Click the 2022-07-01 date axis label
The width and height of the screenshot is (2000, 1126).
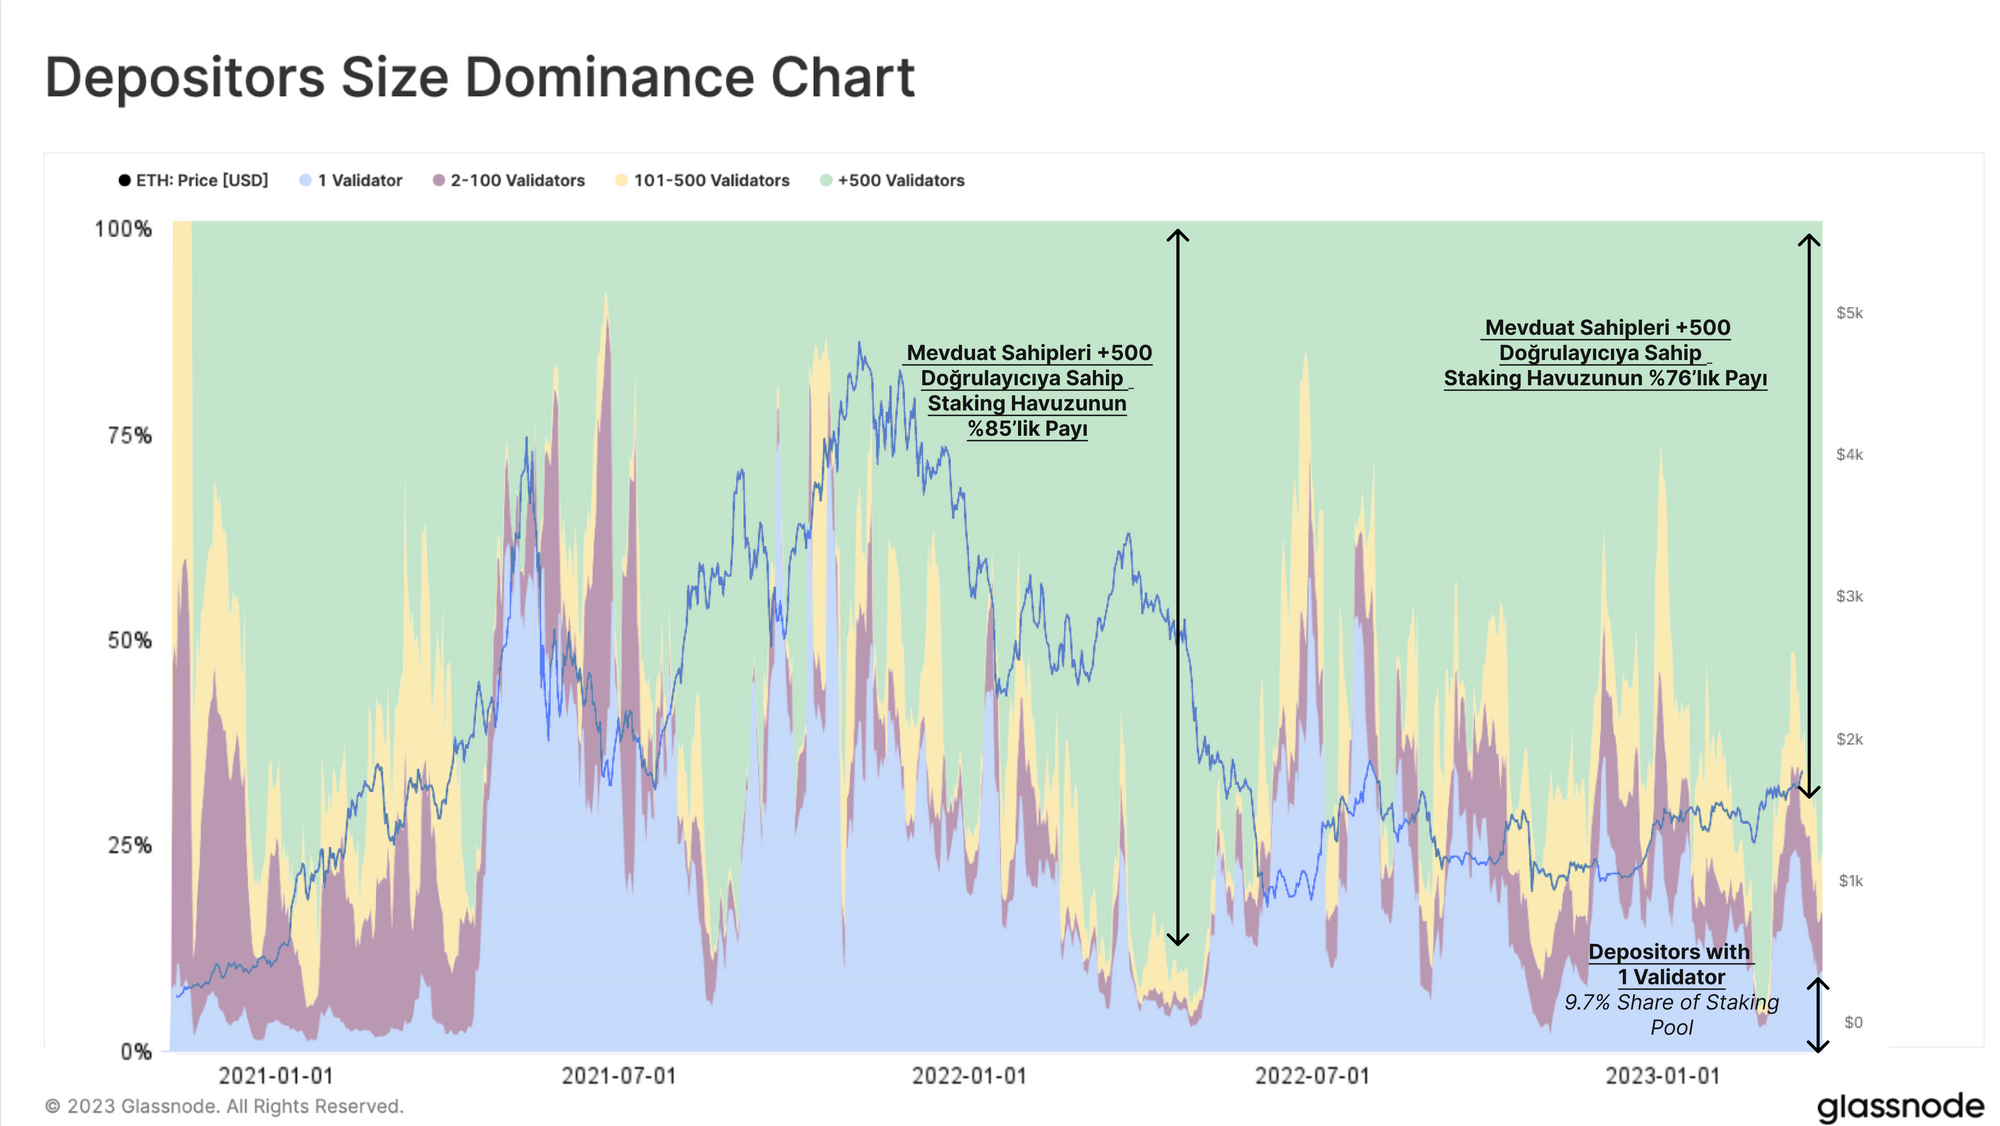pyautogui.click(x=1312, y=1076)
